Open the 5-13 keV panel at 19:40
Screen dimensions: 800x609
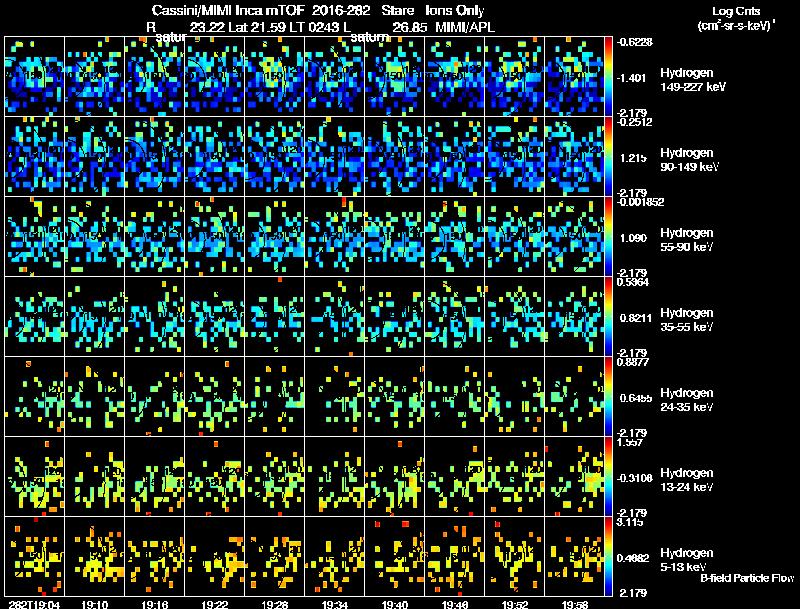tap(394, 556)
